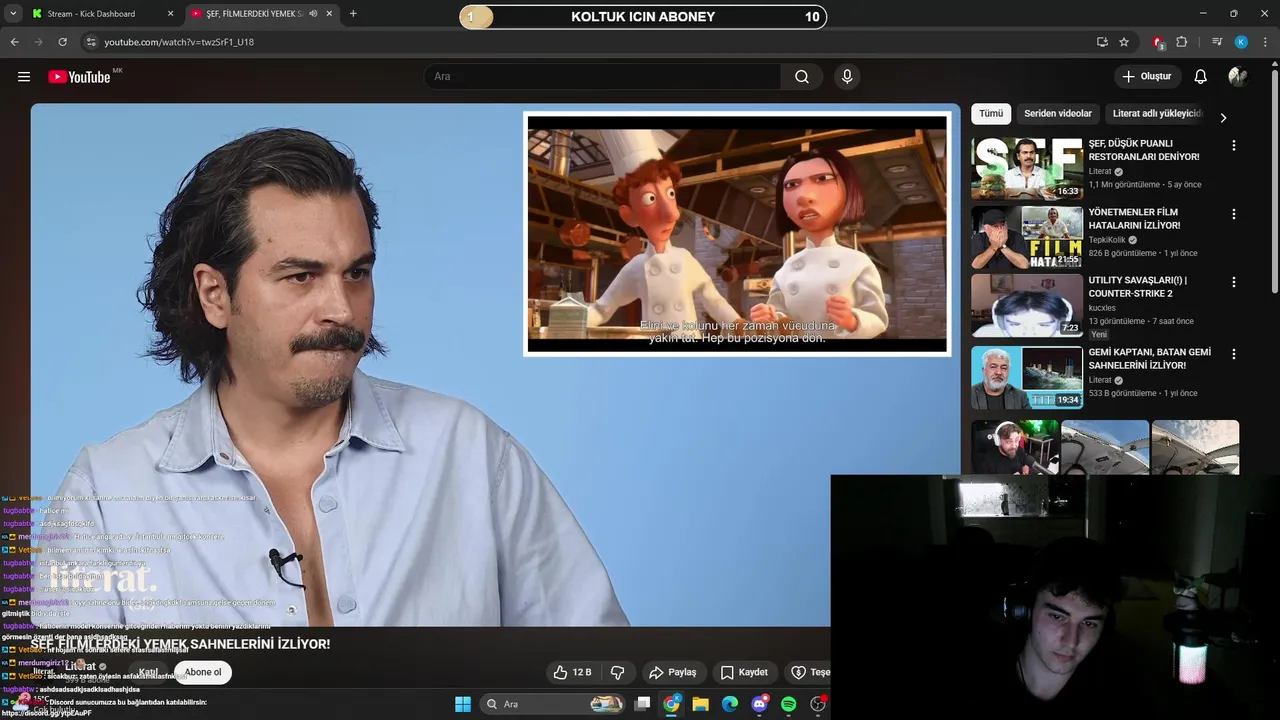
Task: Open File Explorer from taskbar
Action: click(701, 704)
